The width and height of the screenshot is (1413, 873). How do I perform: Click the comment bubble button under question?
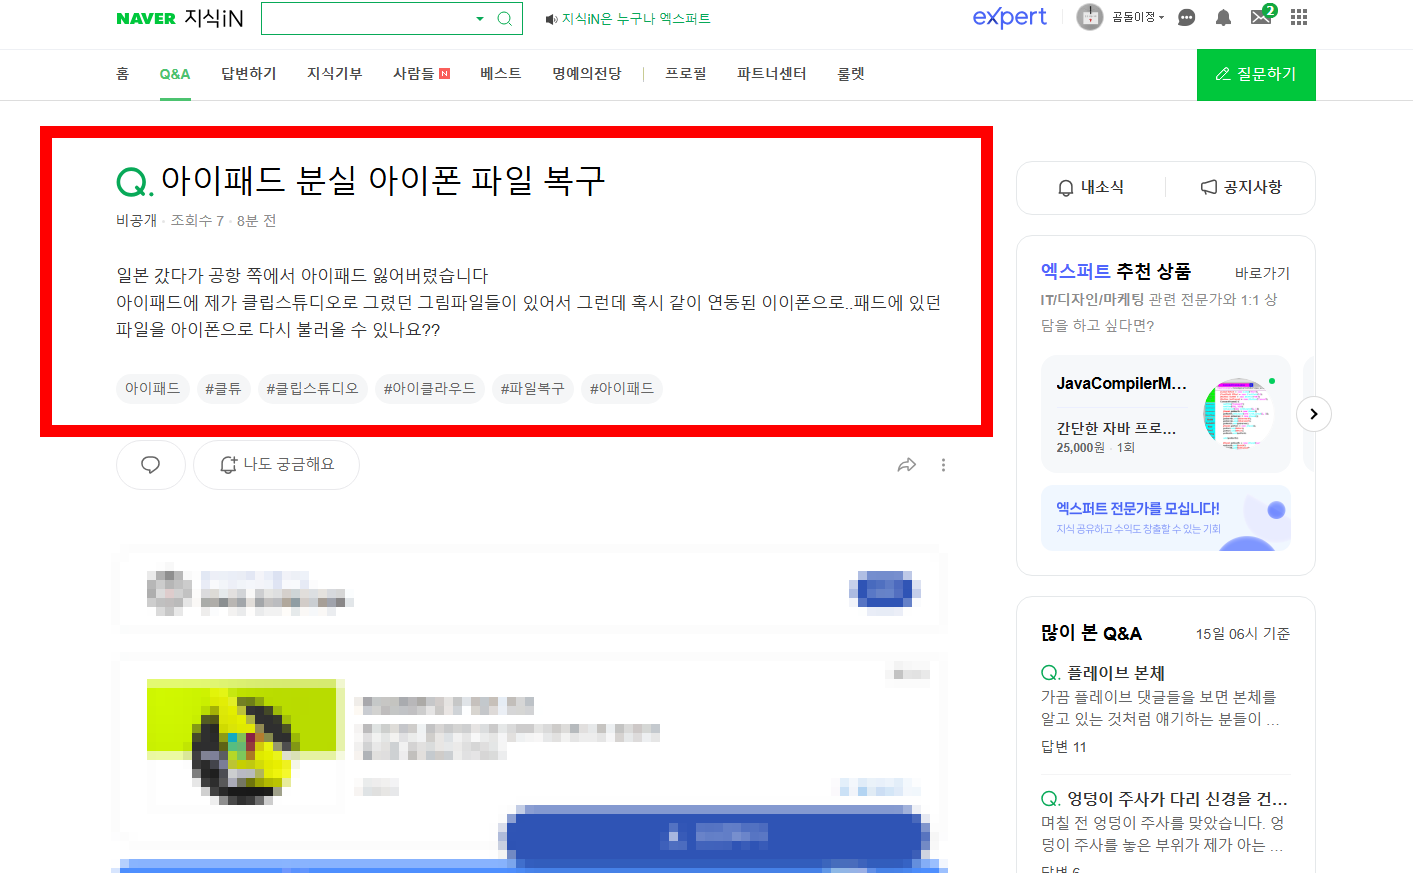click(151, 465)
